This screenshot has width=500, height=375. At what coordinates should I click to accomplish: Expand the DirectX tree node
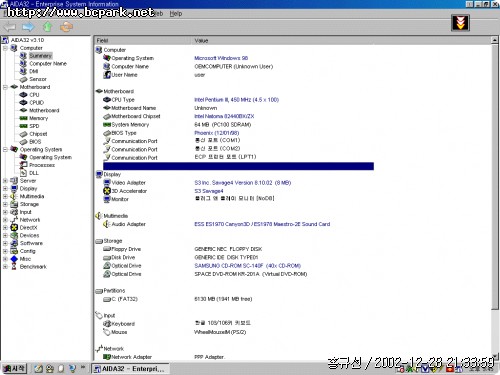5,227
